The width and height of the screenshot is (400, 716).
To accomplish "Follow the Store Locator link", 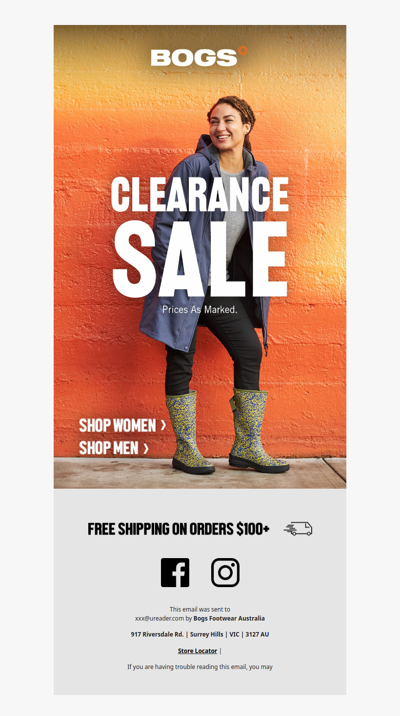I will (197, 651).
